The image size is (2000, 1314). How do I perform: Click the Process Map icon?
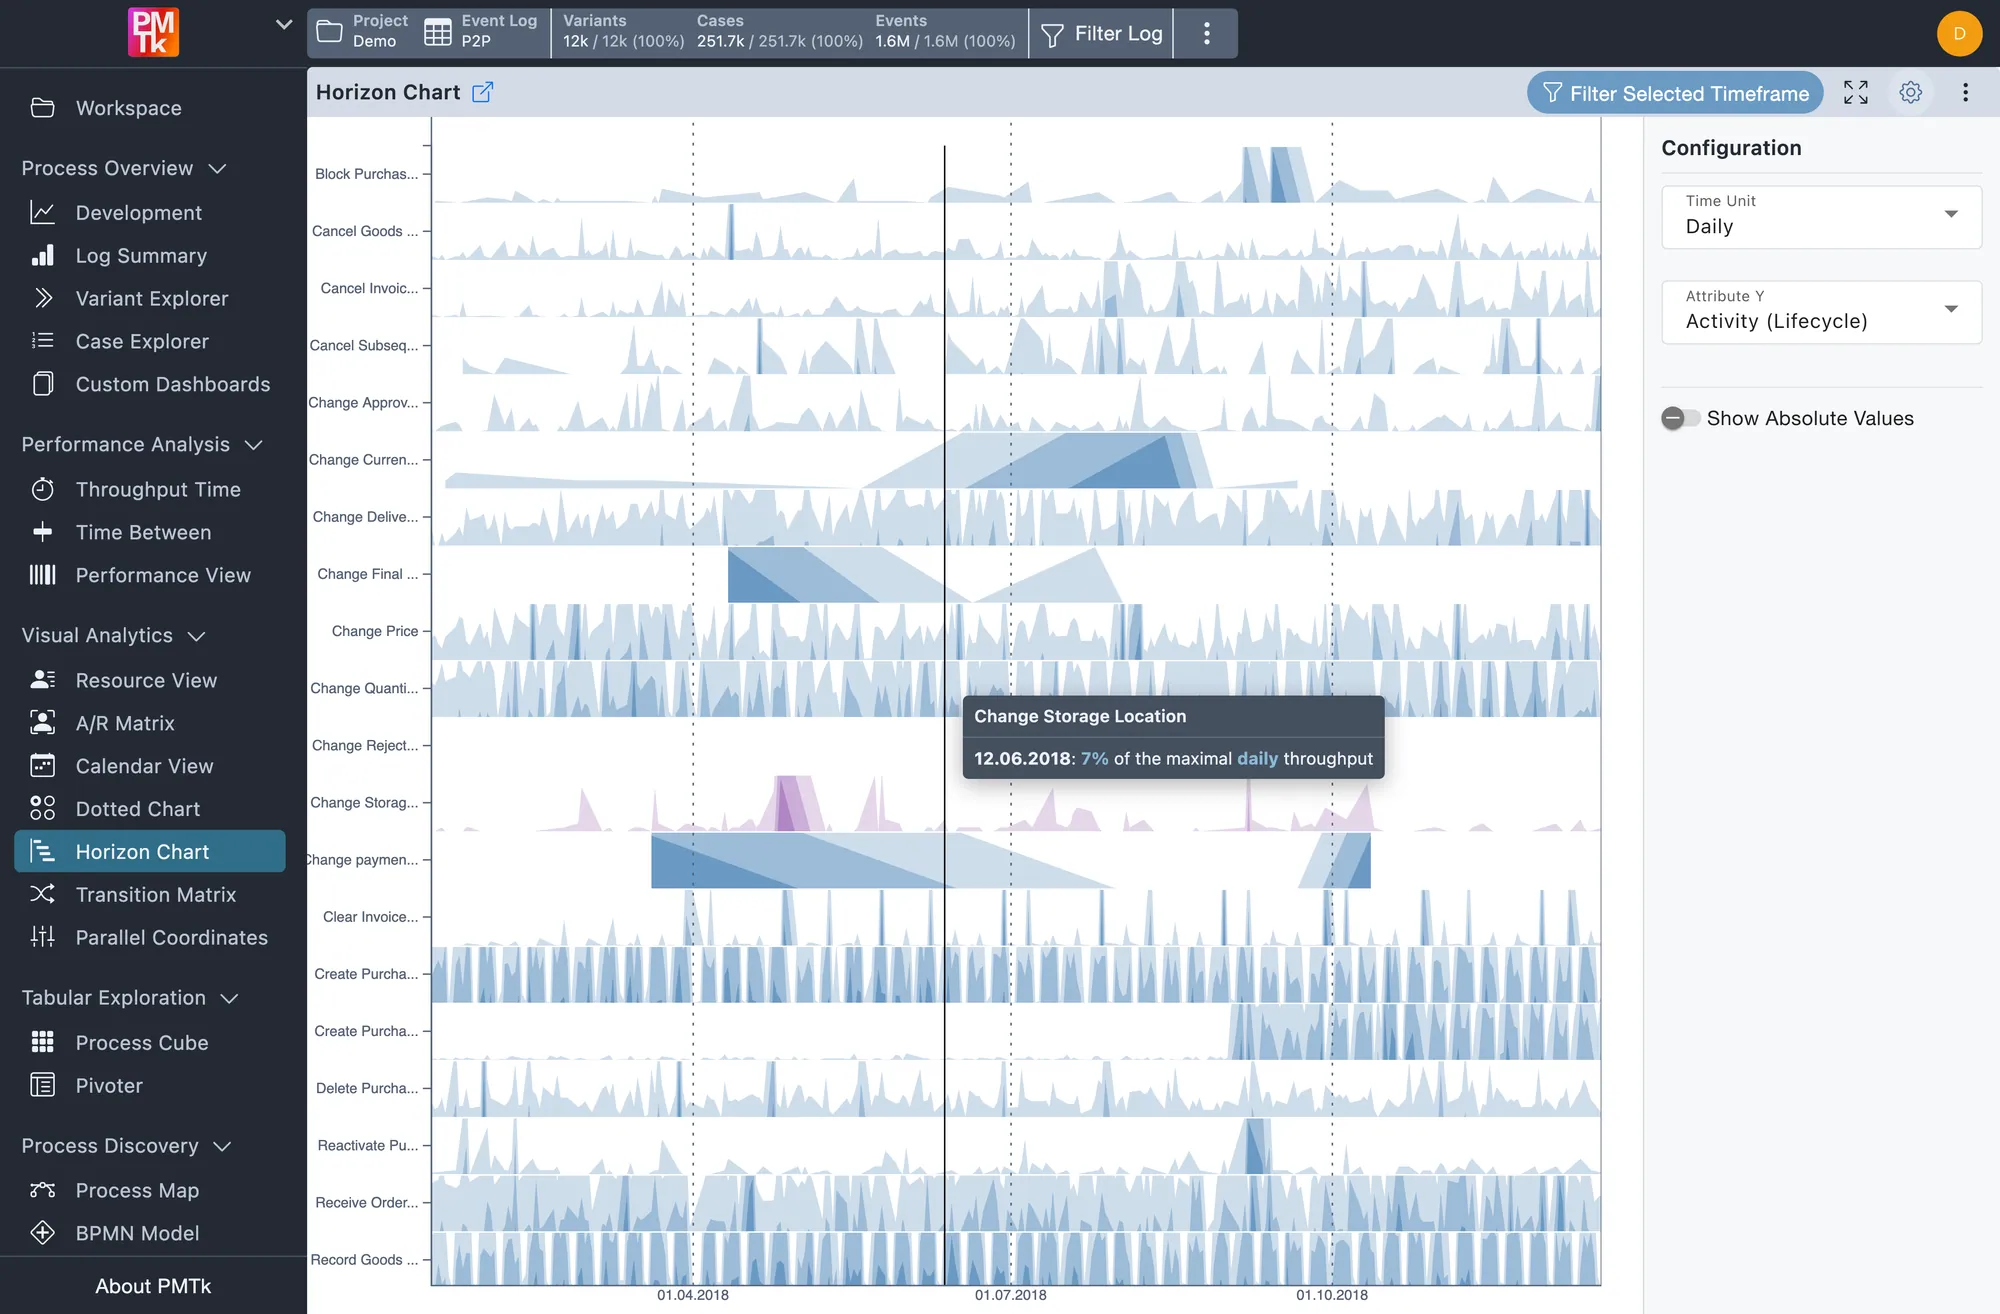pos(42,1190)
